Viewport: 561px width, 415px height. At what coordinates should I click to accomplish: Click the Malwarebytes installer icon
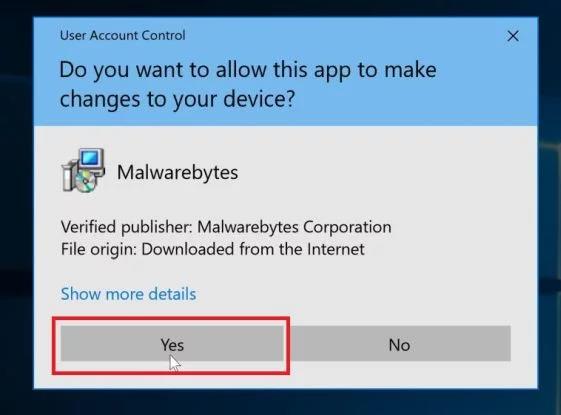[83, 170]
